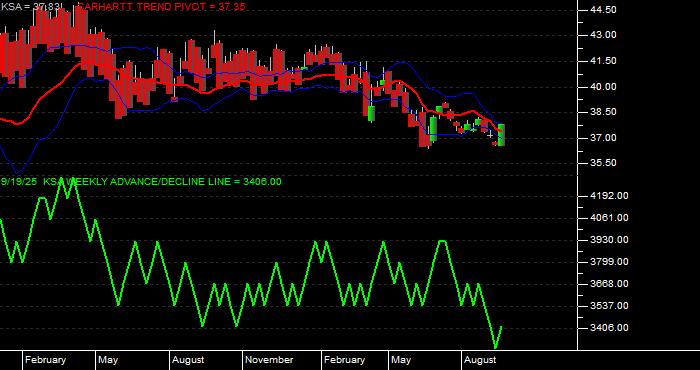The height and width of the screenshot is (370, 700).
Task: Select the CARHARTT TREND PIVOT = 37.35 label
Action: tap(161, 6)
